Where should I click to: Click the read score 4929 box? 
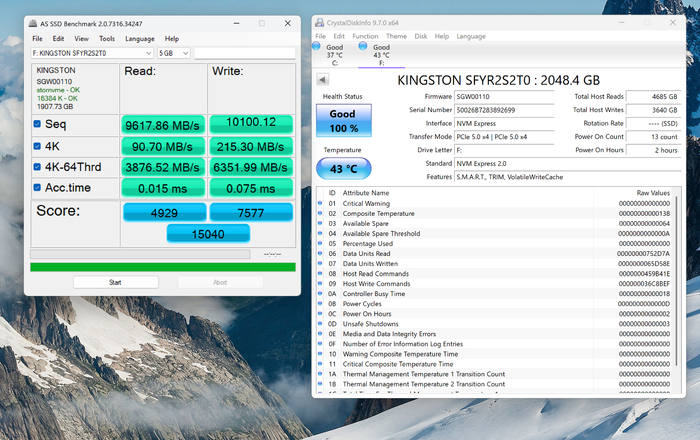(164, 212)
